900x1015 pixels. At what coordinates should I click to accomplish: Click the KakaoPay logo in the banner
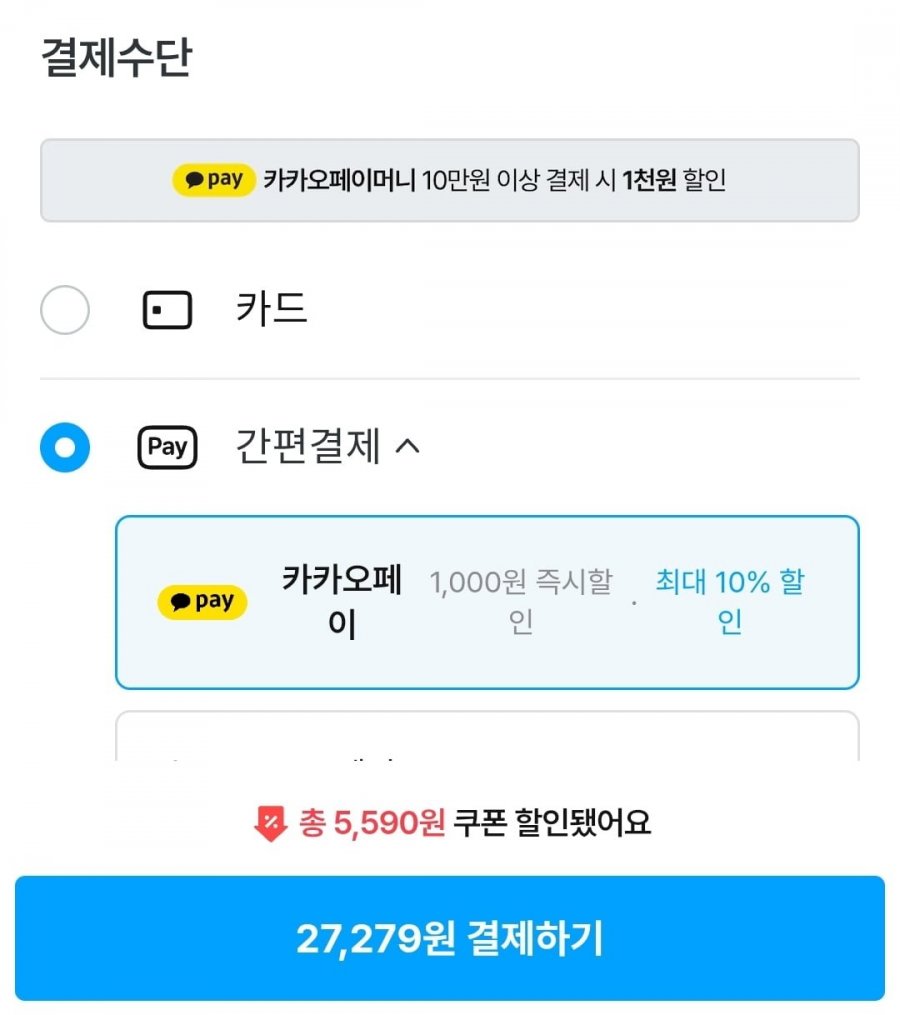click(x=214, y=179)
